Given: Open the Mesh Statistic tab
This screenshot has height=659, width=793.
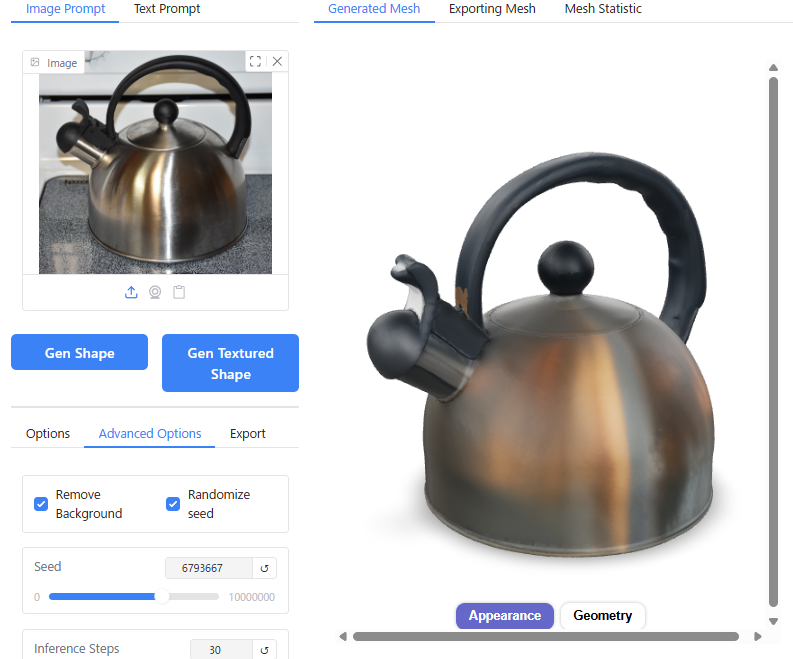Looking at the screenshot, I should 603,9.
